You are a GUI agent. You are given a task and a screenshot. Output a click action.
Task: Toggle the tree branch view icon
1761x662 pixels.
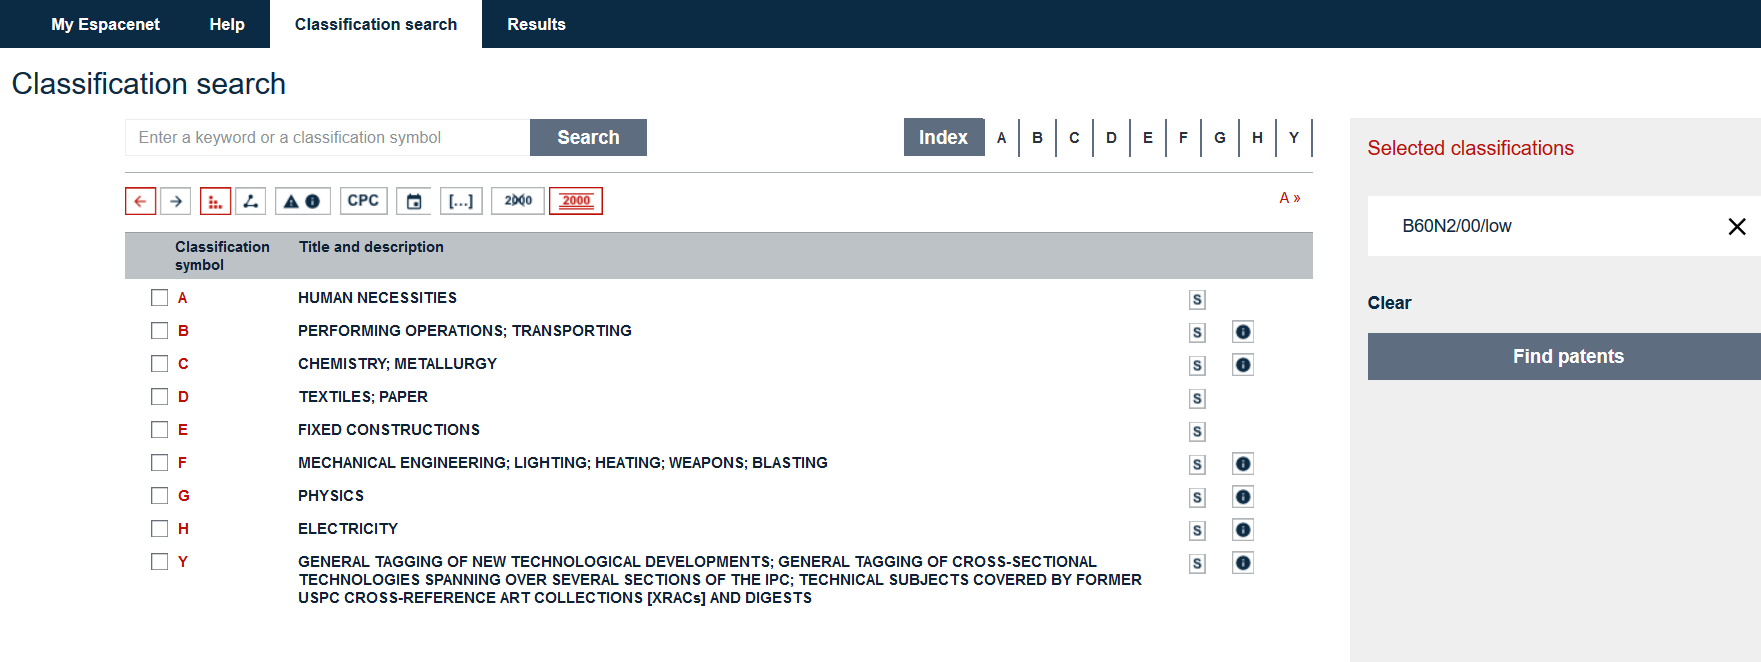coord(251,201)
